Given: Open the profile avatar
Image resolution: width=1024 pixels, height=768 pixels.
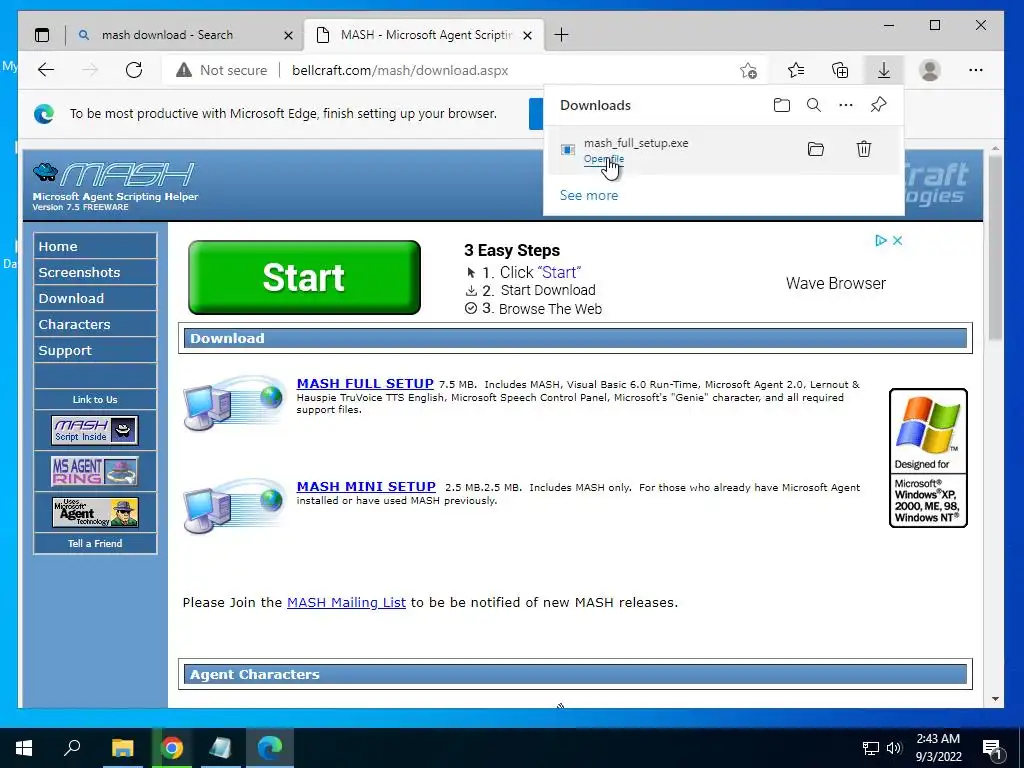Looking at the screenshot, I should pyautogui.click(x=929, y=70).
